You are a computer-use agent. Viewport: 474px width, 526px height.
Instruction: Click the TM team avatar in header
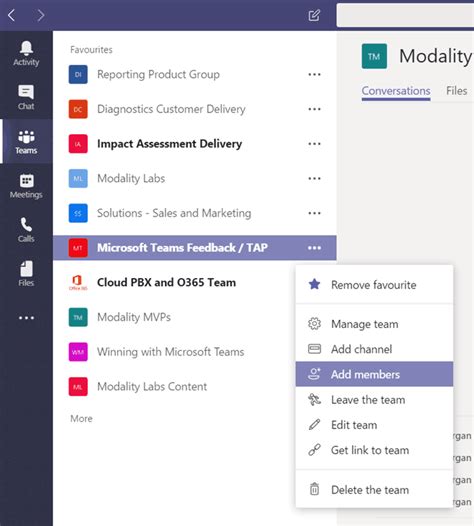(374, 56)
